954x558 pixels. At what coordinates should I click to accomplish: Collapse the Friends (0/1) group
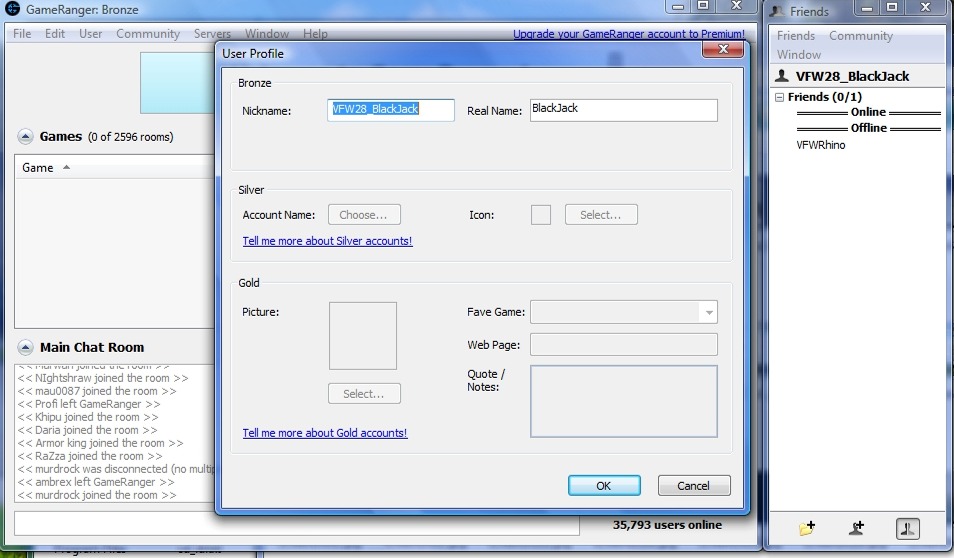pyautogui.click(x=779, y=97)
